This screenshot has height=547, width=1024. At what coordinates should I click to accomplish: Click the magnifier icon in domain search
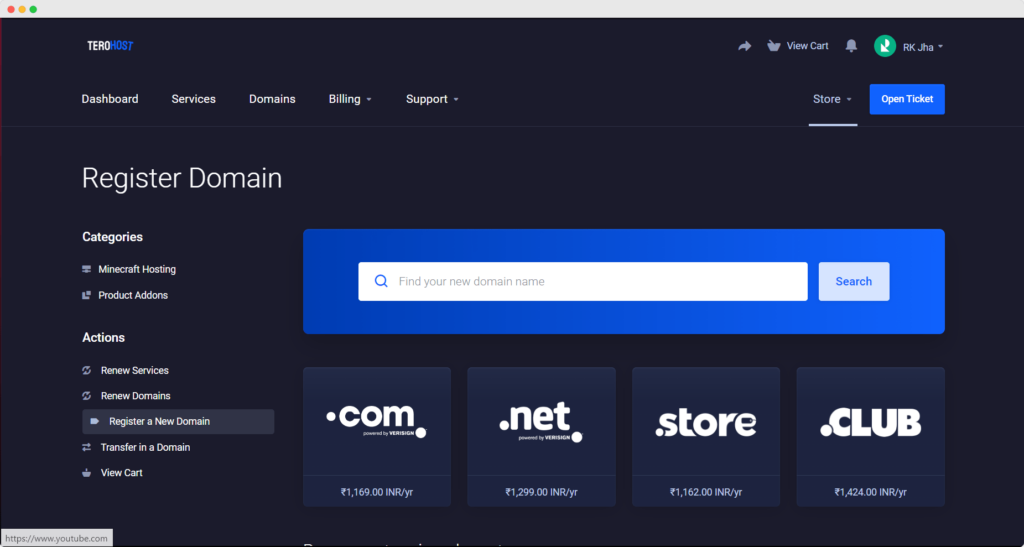click(381, 282)
